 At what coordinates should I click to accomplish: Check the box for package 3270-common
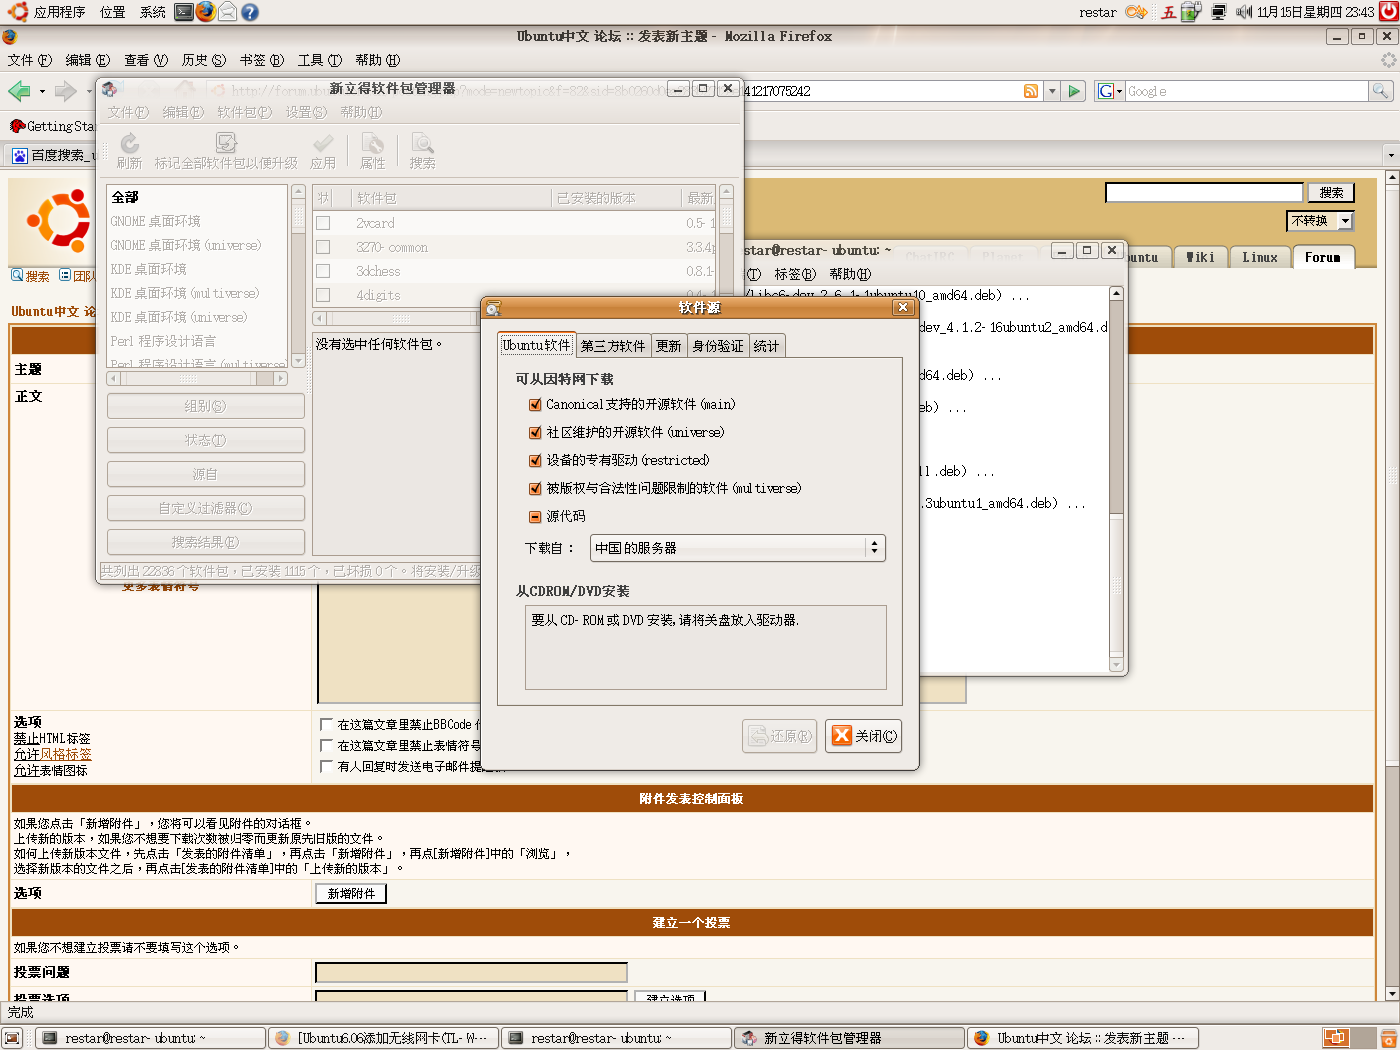click(323, 247)
